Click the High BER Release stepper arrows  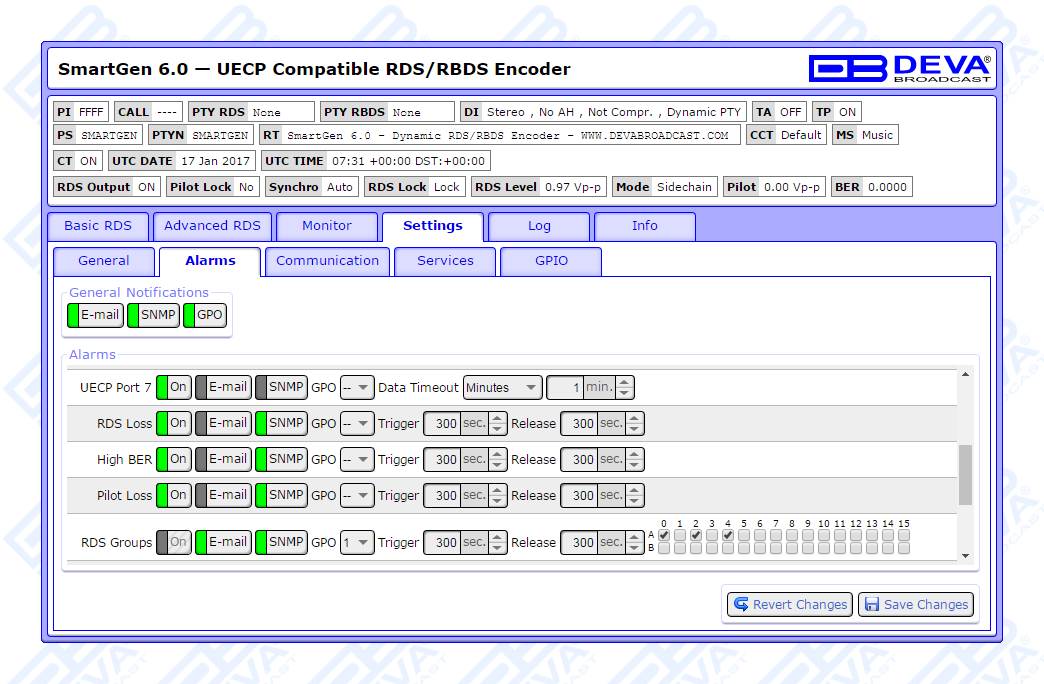635,459
